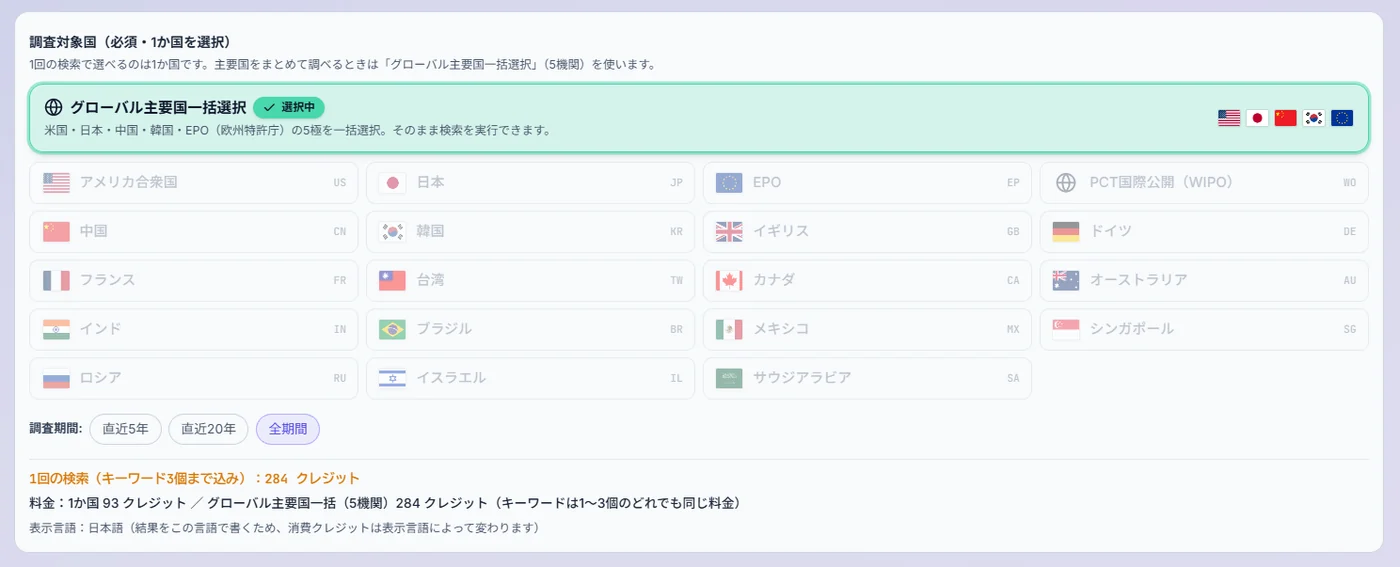1400x567 pixels.
Task: Click the SA code label
Action: [x=1013, y=379]
